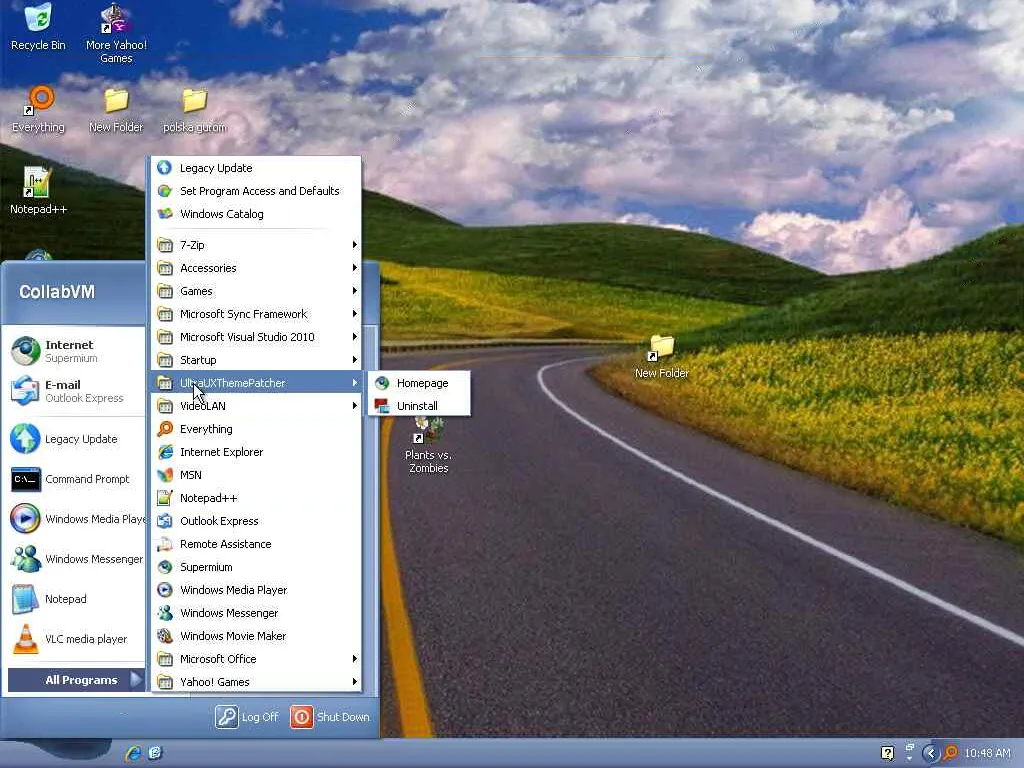Launch Notepad++ from All Programs list
The image size is (1024, 768).
click(257, 498)
